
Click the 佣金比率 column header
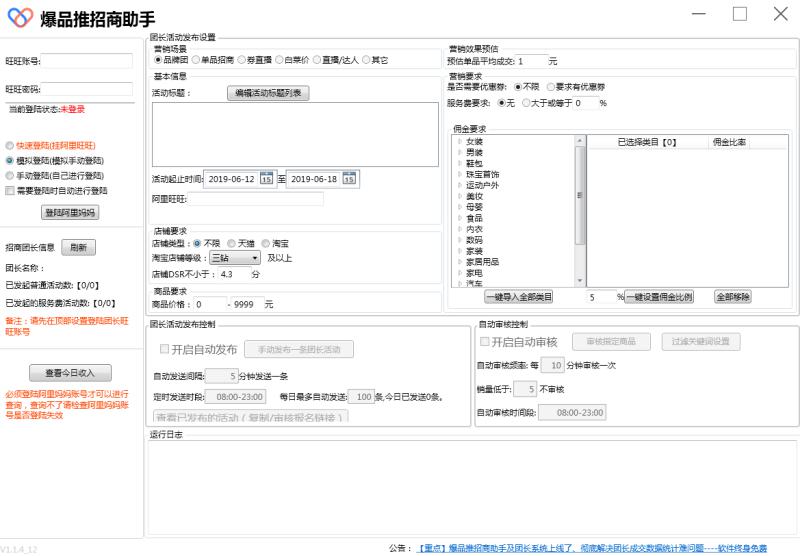tap(729, 142)
